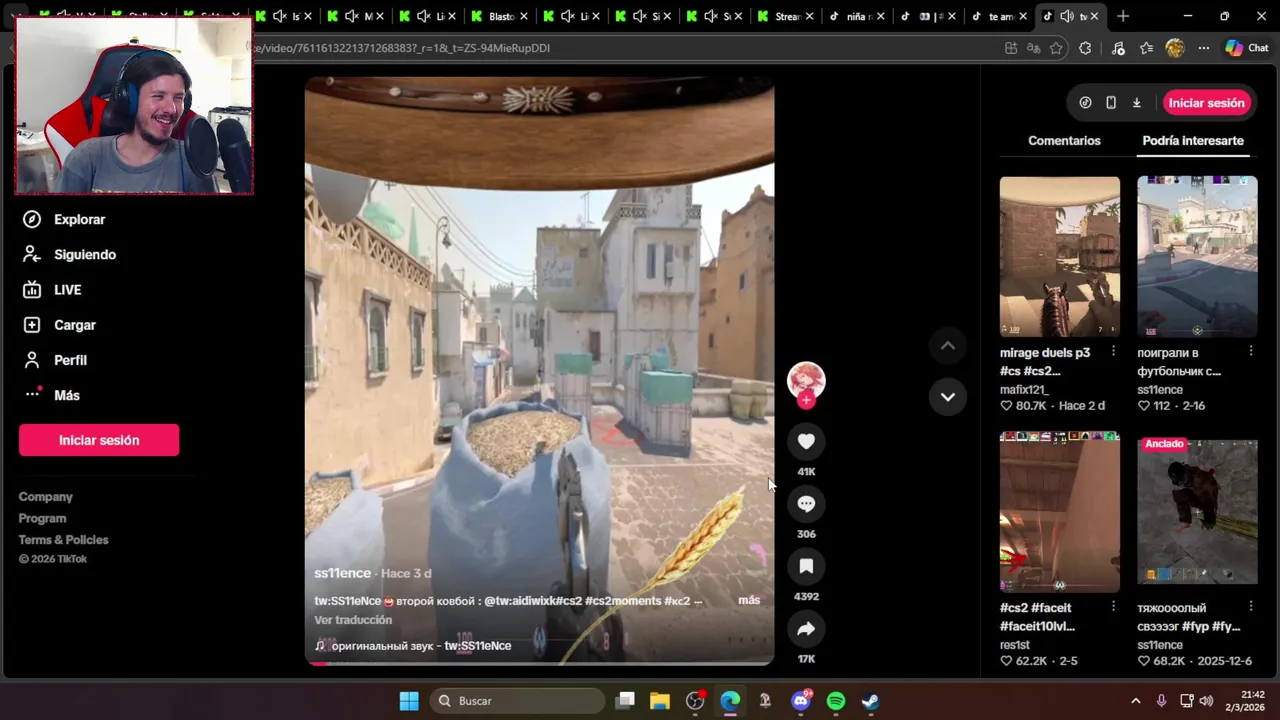1280x720 pixels.
Task: Switch to the 'niña' TikTok browser tab
Action: [x=856, y=16]
